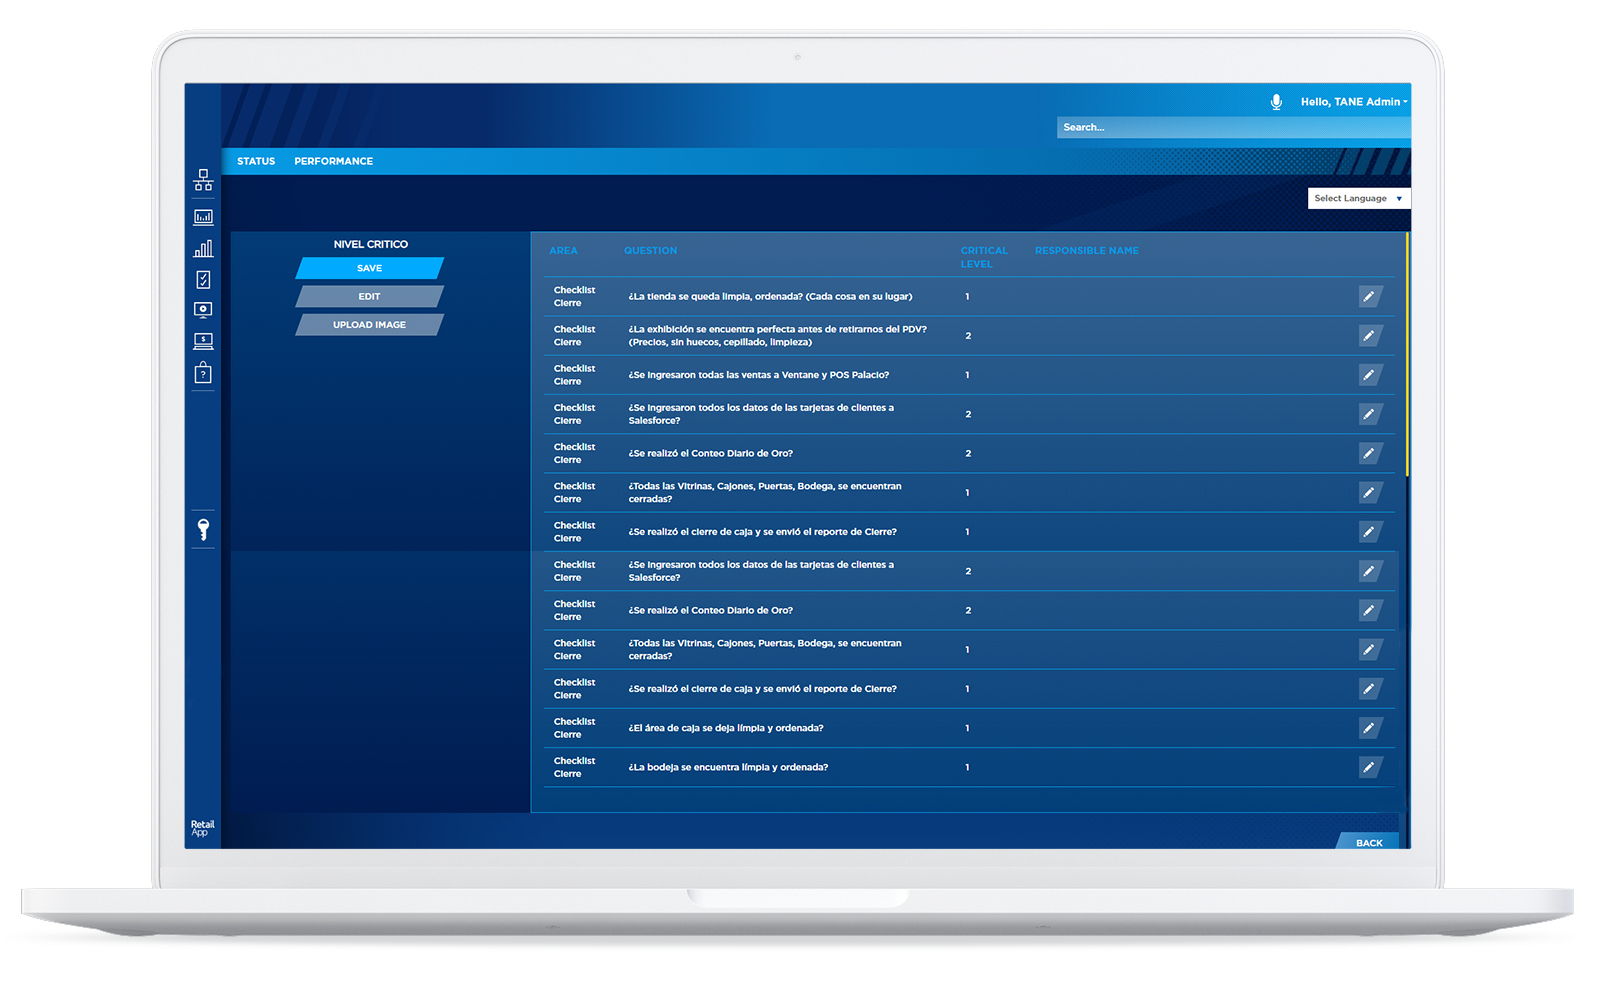This screenshot has width=1600, height=985.
Task: Open the Select Language dropdown
Action: pyautogui.click(x=1358, y=199)
